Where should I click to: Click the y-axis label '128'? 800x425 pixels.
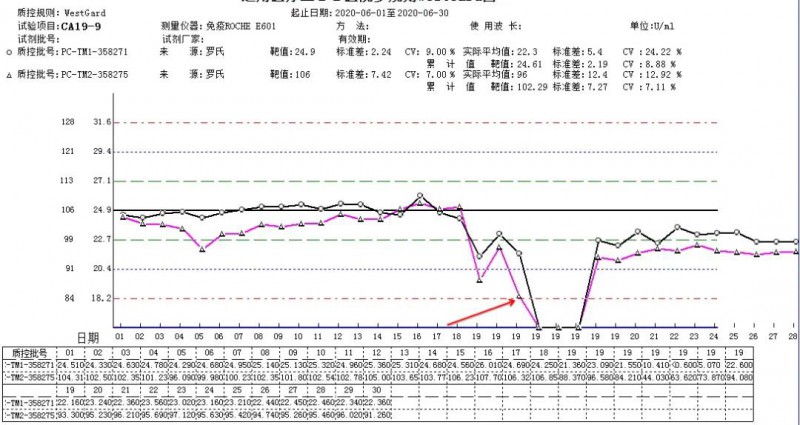pos(68,122)
